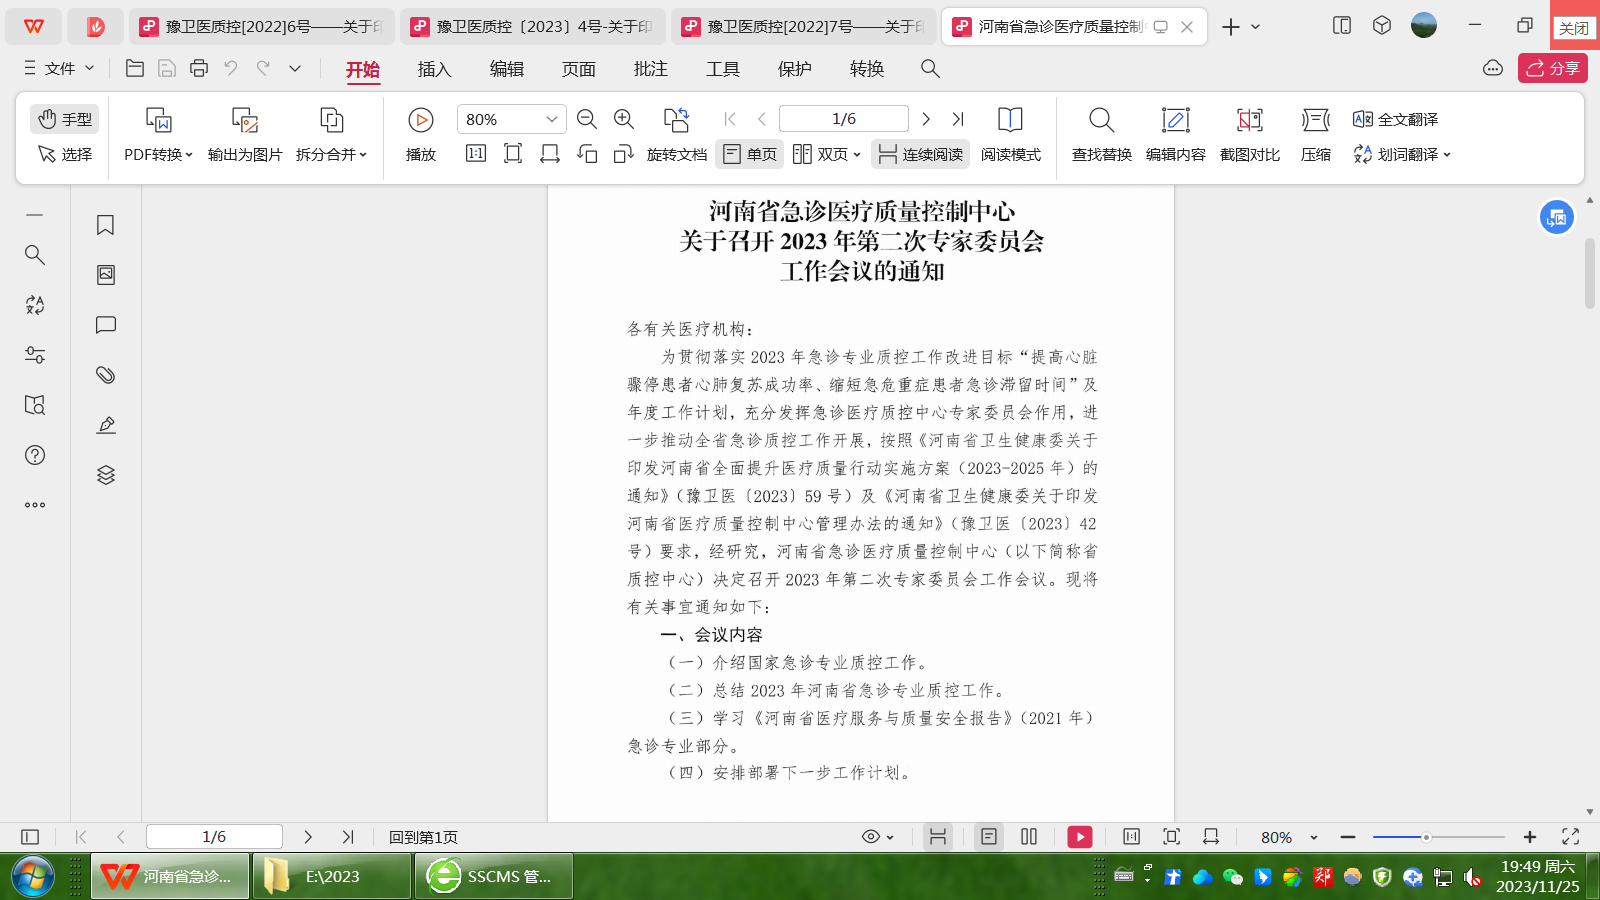
Task: Click fit page icon in ribbon
Action: (513, 153)
